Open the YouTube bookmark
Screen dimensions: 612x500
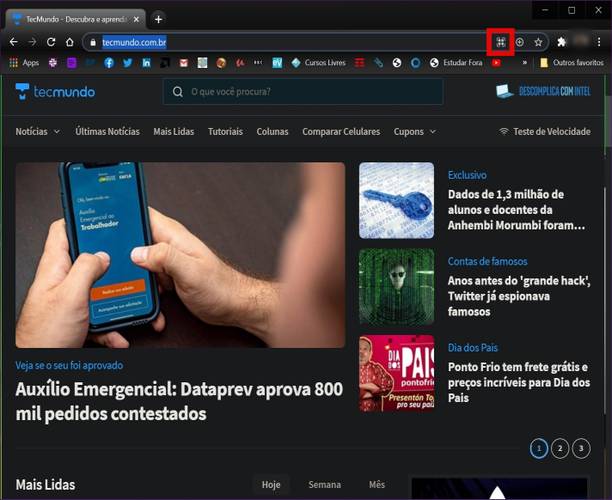click(x=496, y=62)
